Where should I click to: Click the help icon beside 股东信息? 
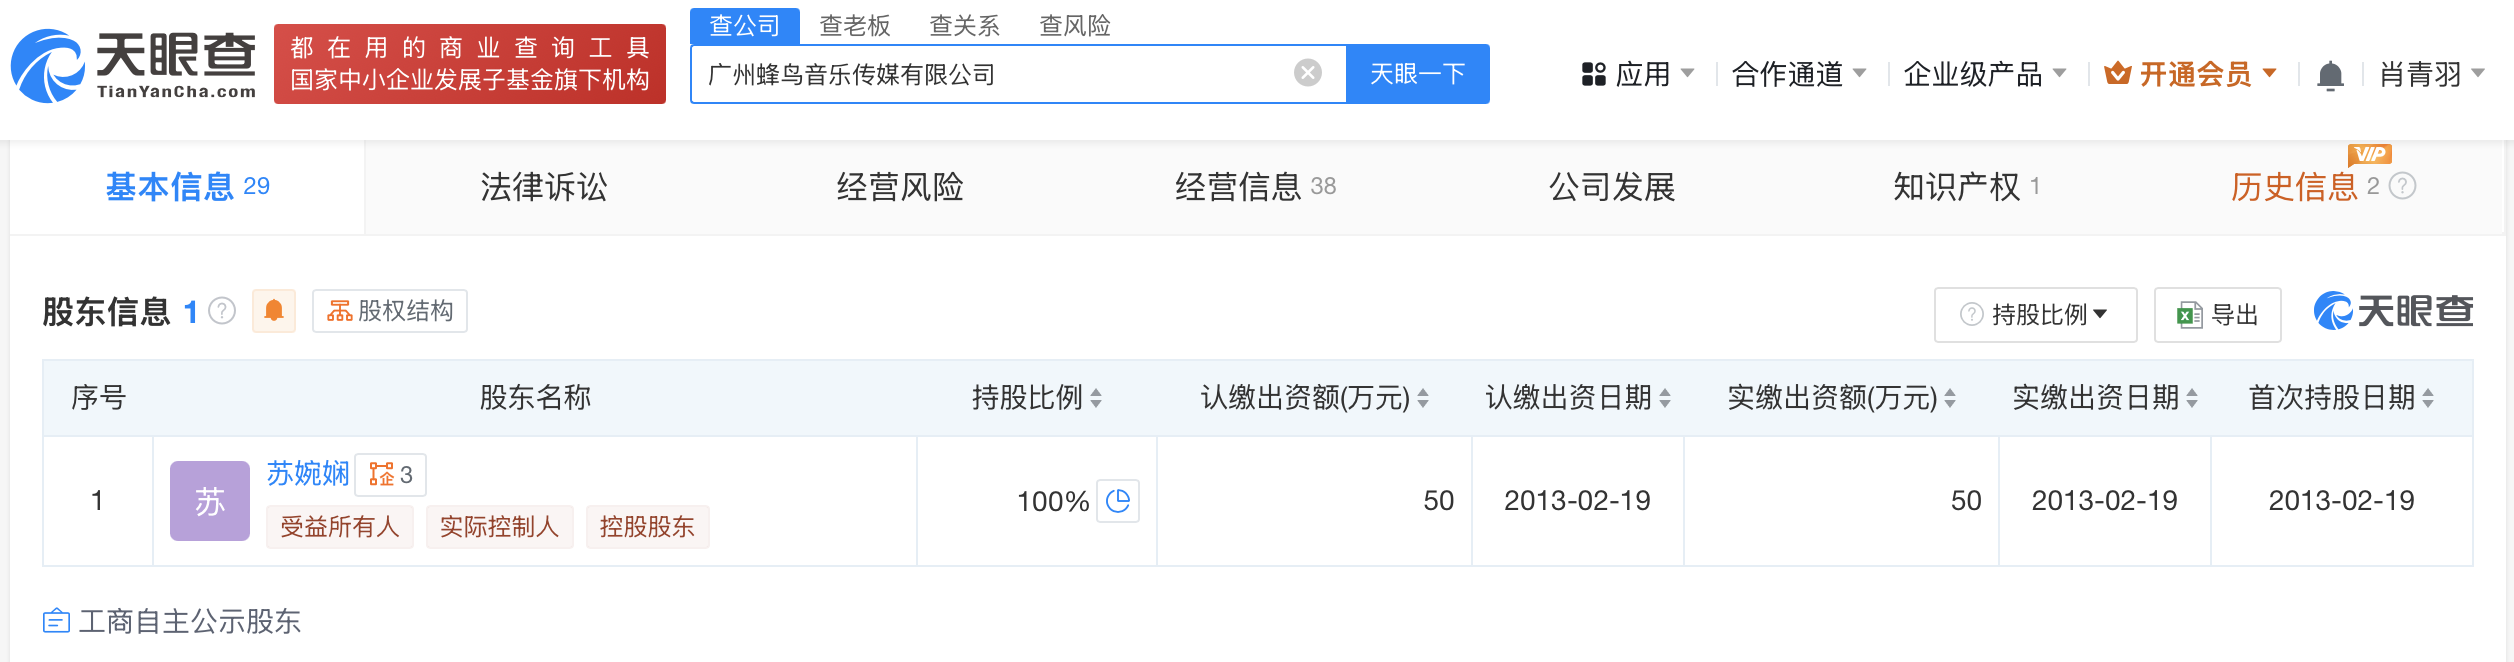pos(222,312)
